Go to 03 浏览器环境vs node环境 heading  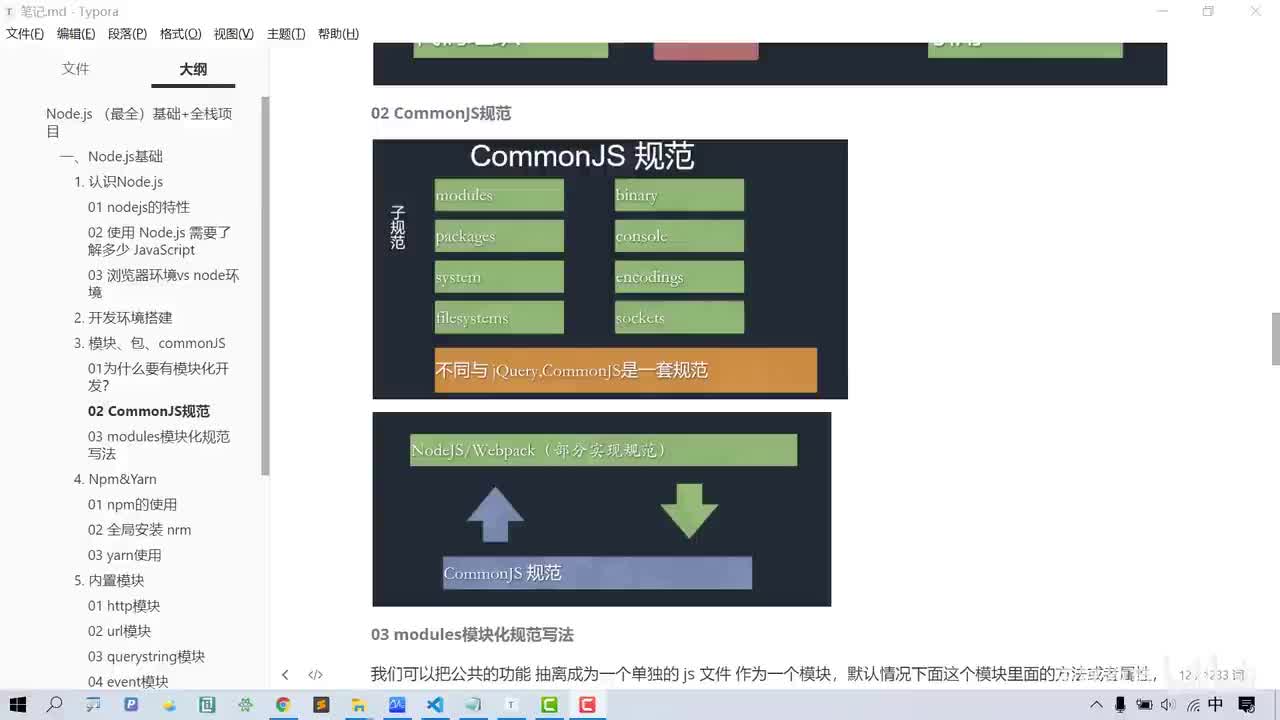click(x=163, y=283)
